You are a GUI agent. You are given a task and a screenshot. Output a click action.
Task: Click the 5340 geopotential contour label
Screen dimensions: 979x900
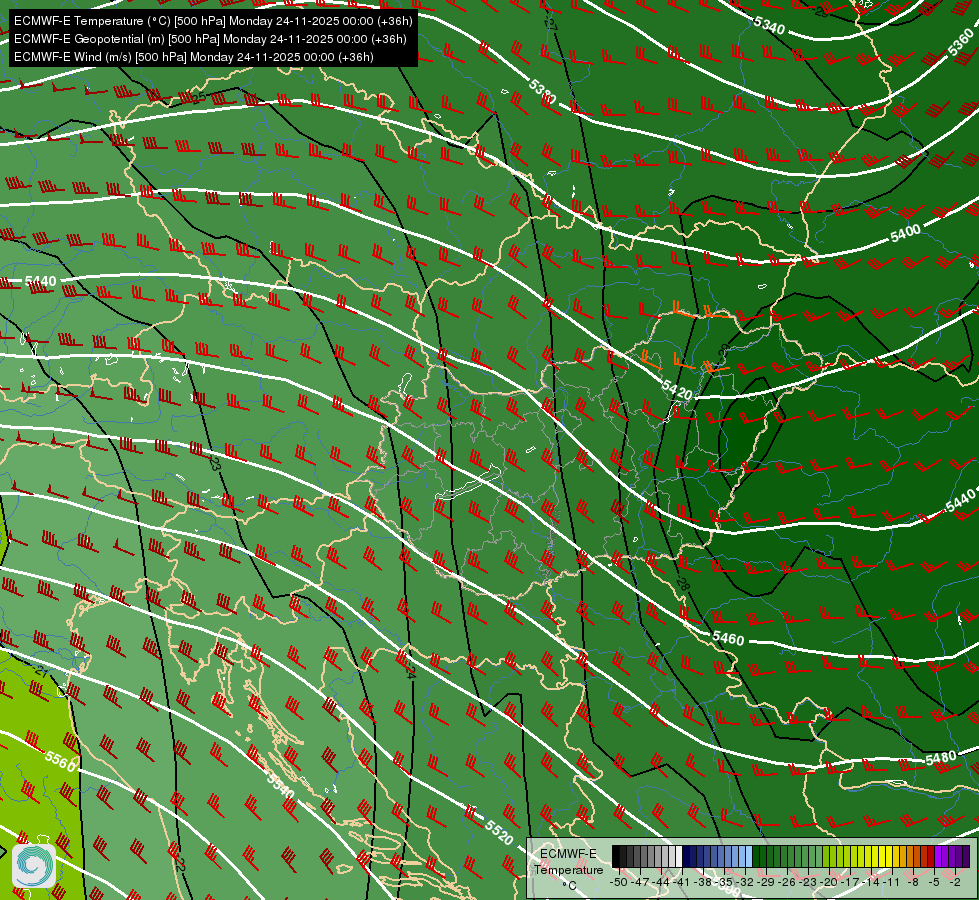(x=769, y=26)
